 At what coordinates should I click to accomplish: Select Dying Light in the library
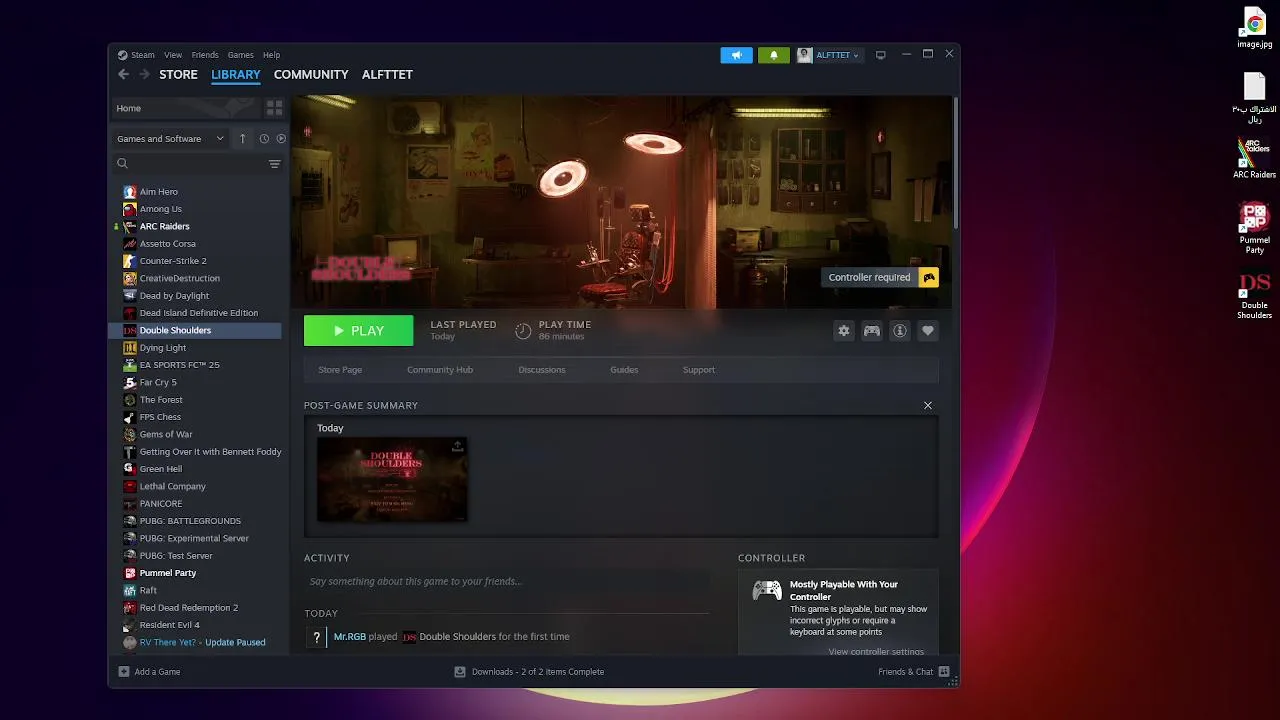click(163, 348)
